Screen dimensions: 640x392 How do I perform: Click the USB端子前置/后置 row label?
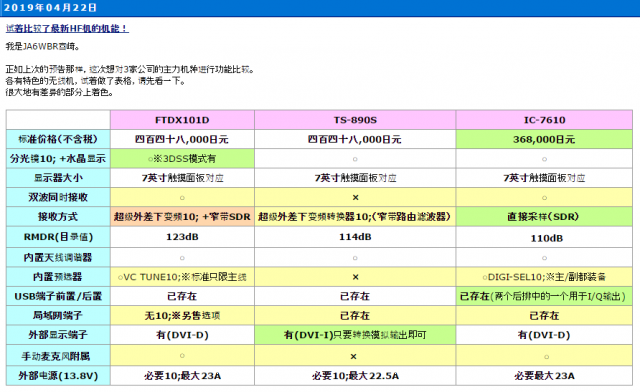pyautogui.click(x=58, y=296)
